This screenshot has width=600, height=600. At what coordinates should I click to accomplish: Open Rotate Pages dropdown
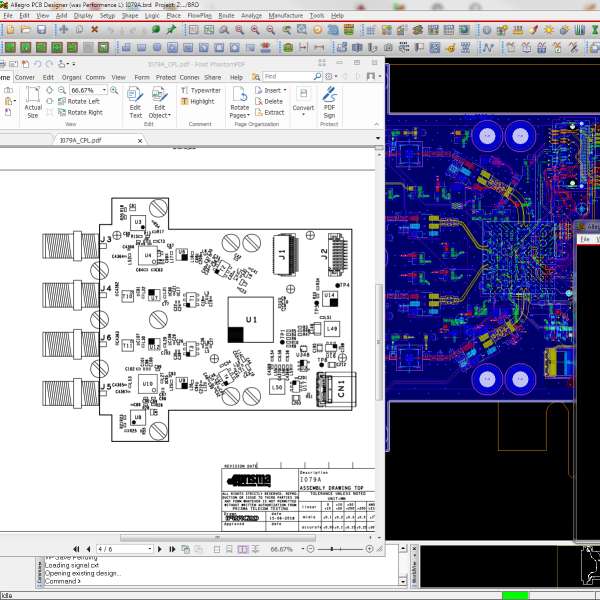pyautogui.click(x=240, y=103)
